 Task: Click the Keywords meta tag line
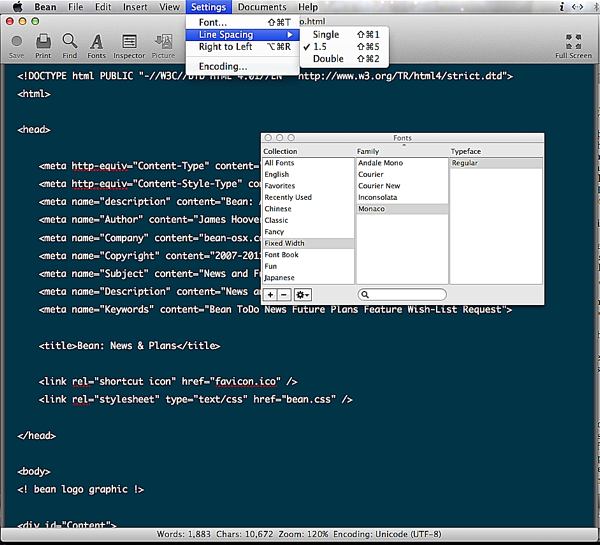pos(275,310)
